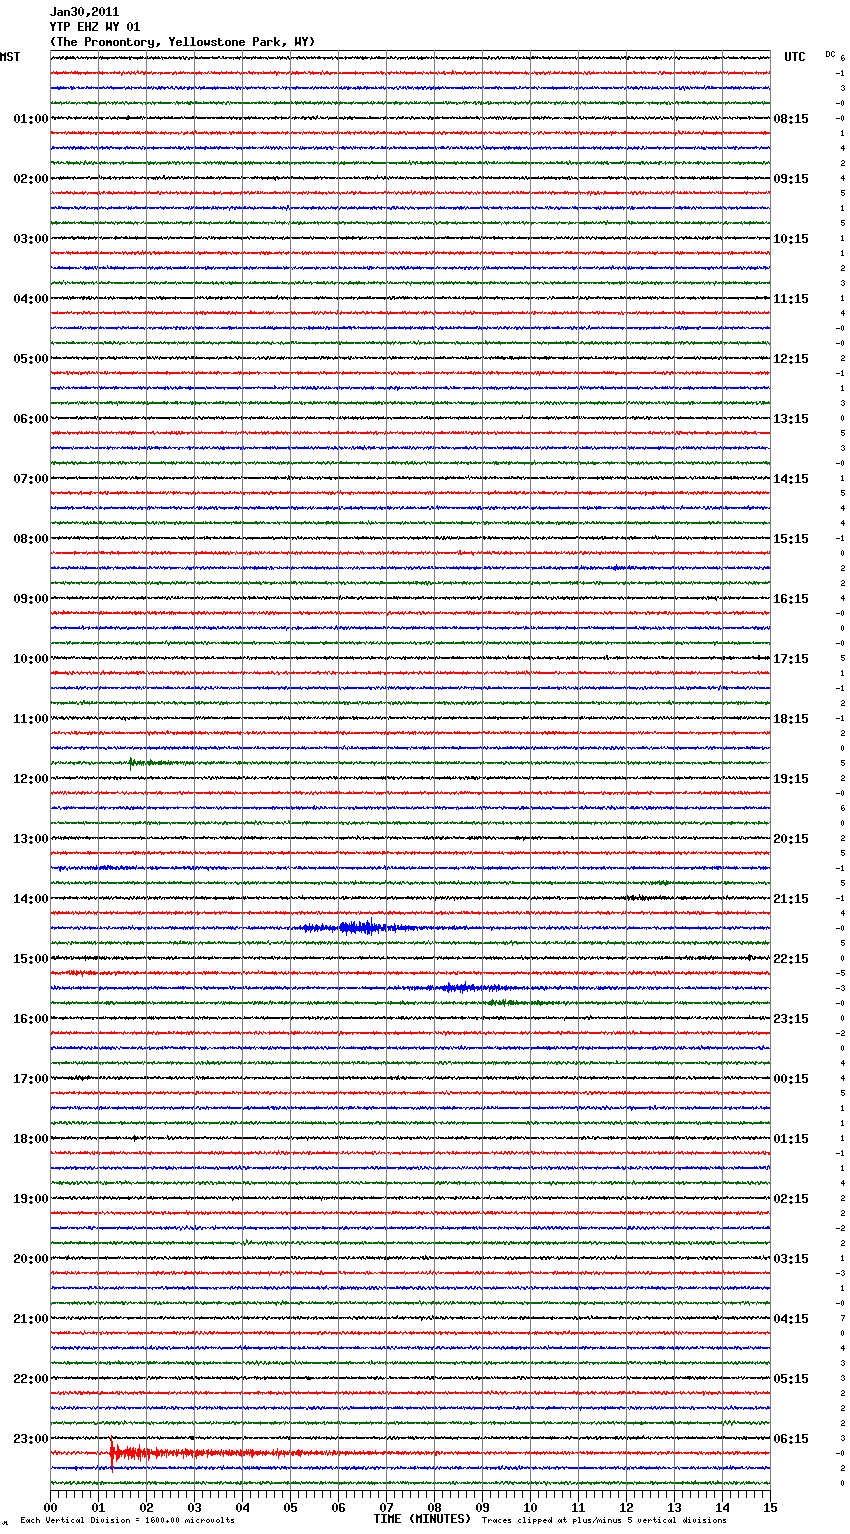Select the 21:00 MST time label
This screenshot has height=1534, width=850.
[30, 1319]
